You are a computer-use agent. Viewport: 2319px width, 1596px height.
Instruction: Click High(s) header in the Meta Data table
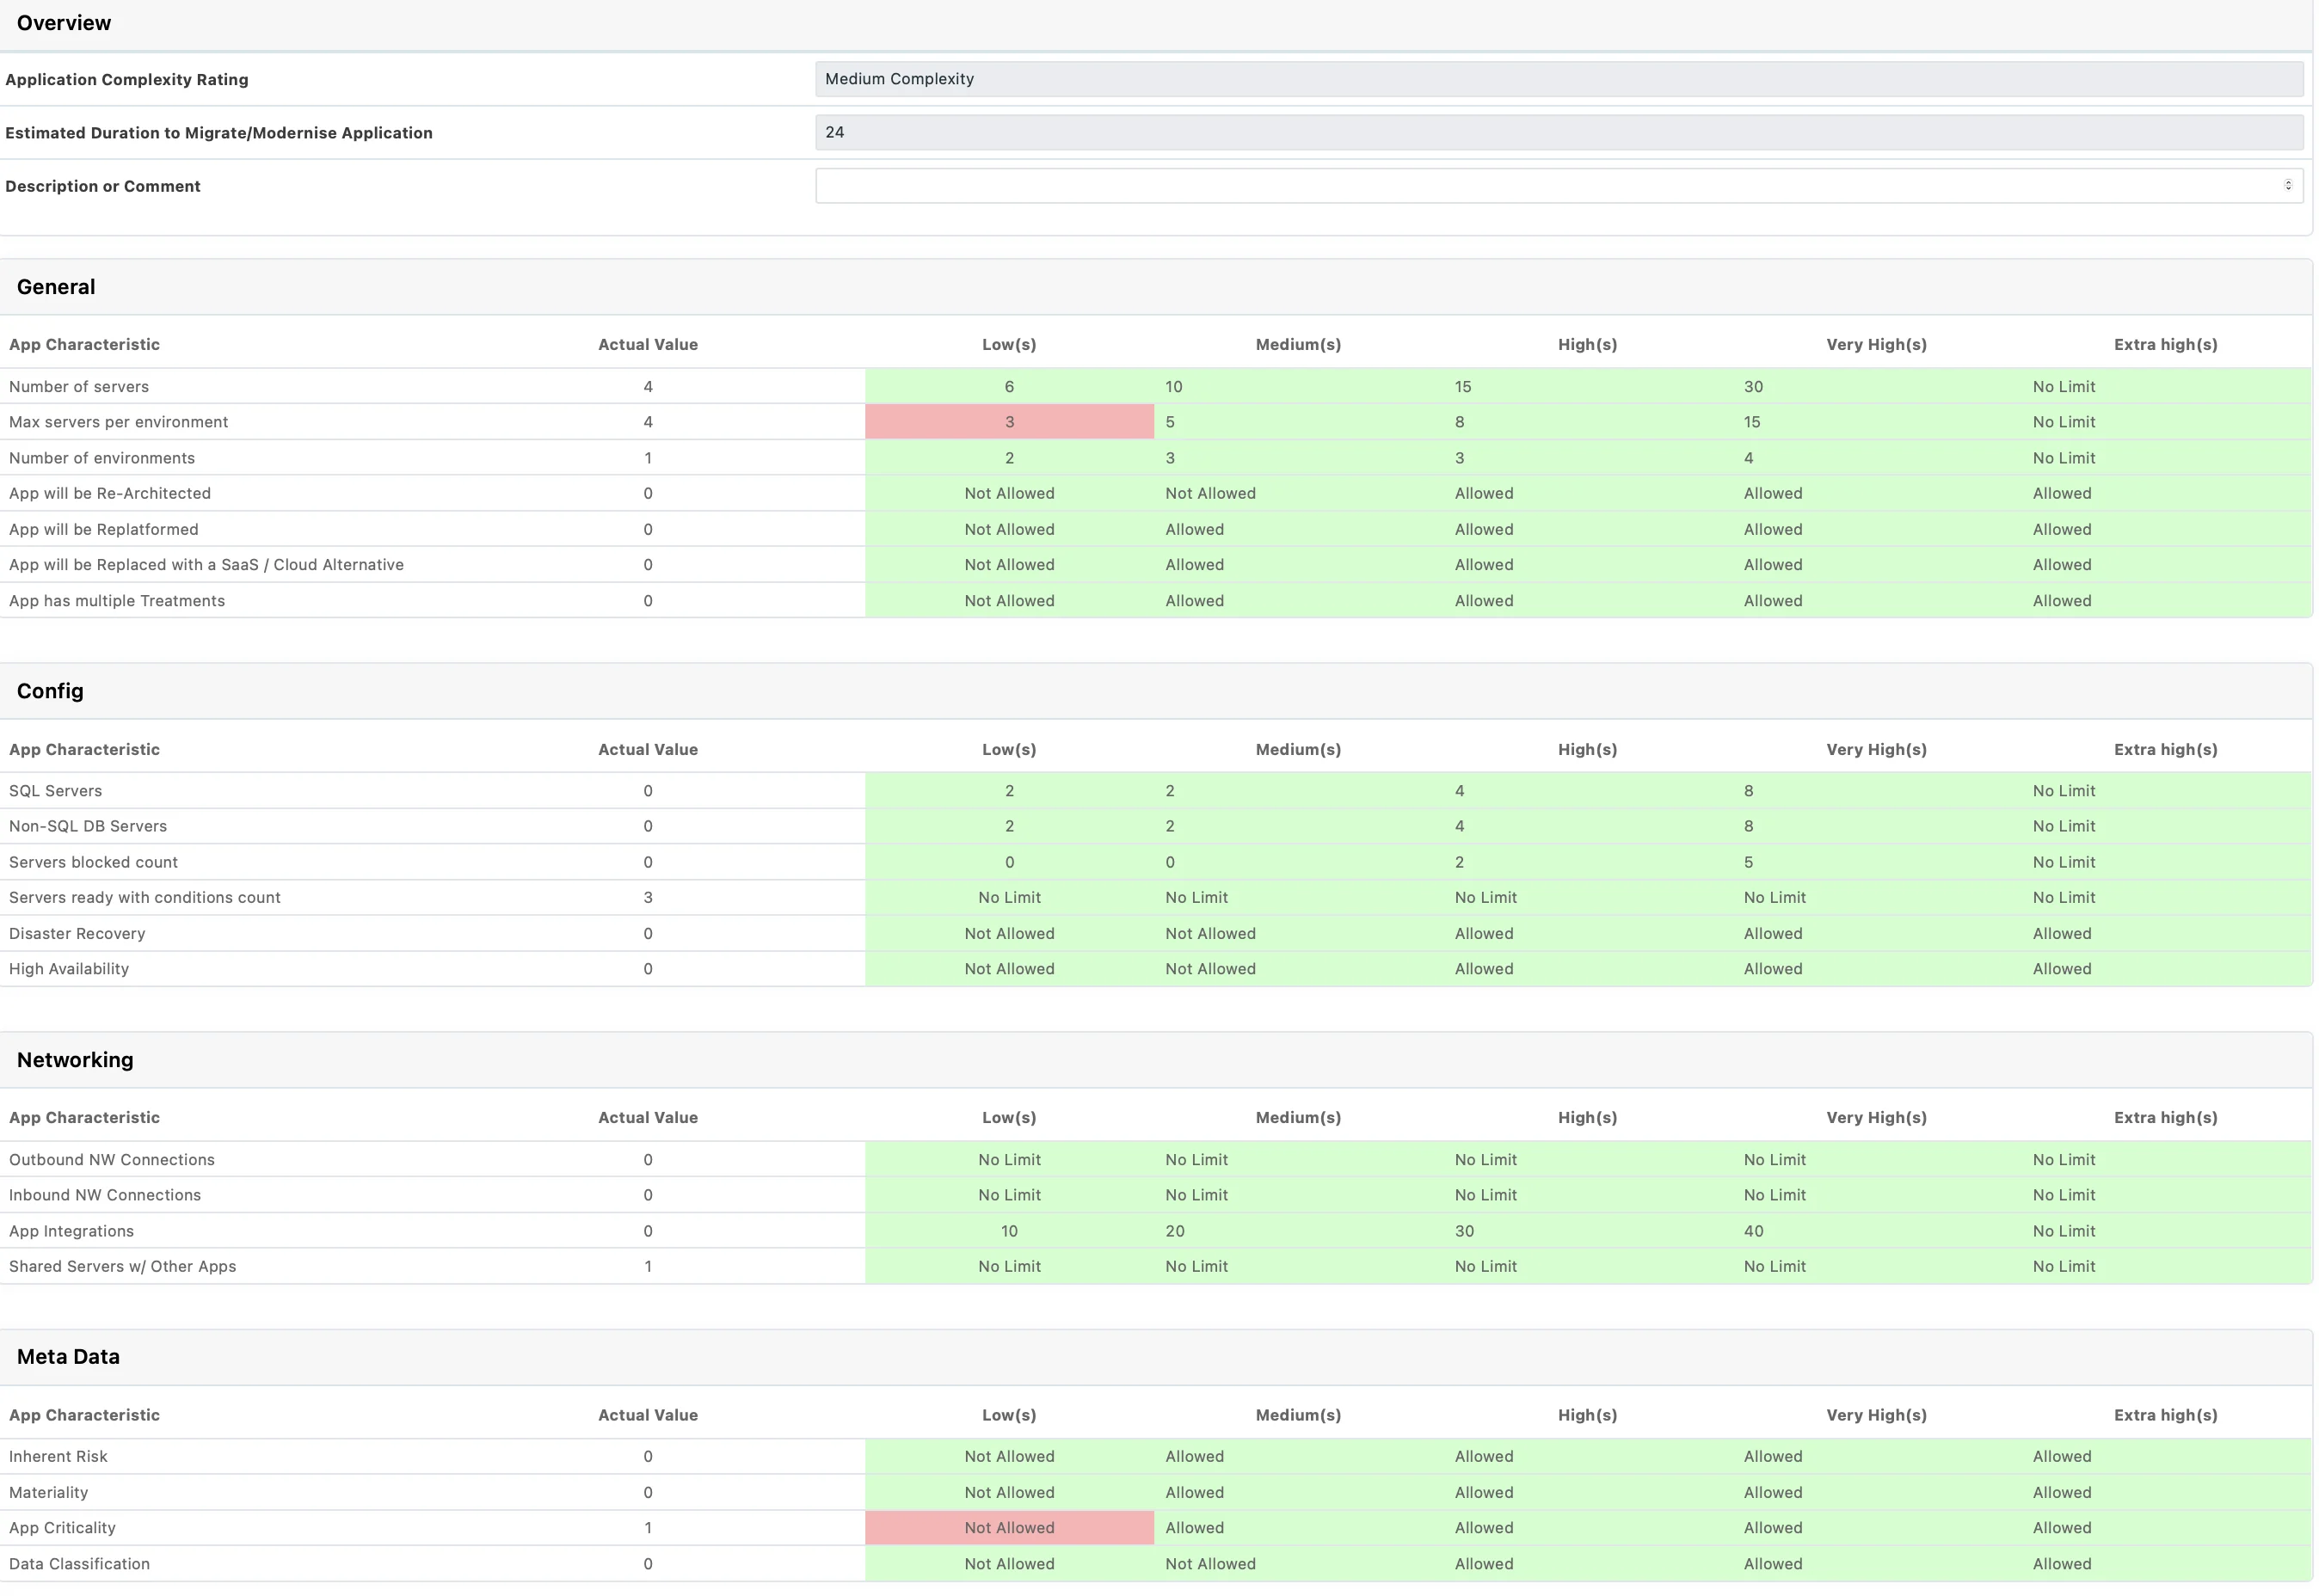(x=1587, y=1415)
